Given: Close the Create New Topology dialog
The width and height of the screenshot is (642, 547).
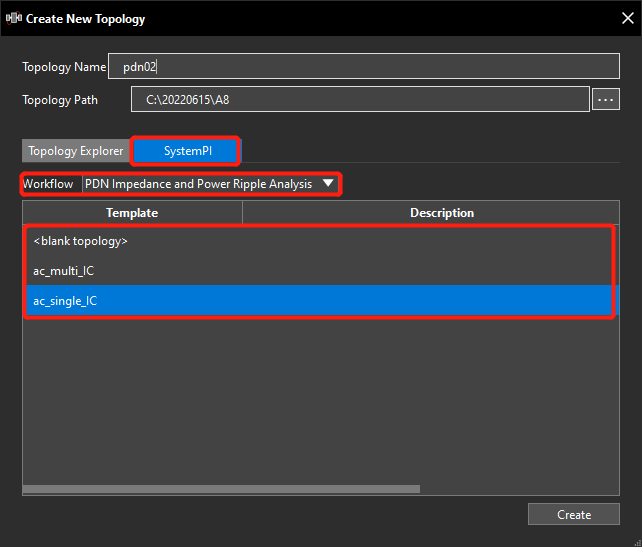Looking at the screenshot, I should pyautogui.click(x=628, y=18).
